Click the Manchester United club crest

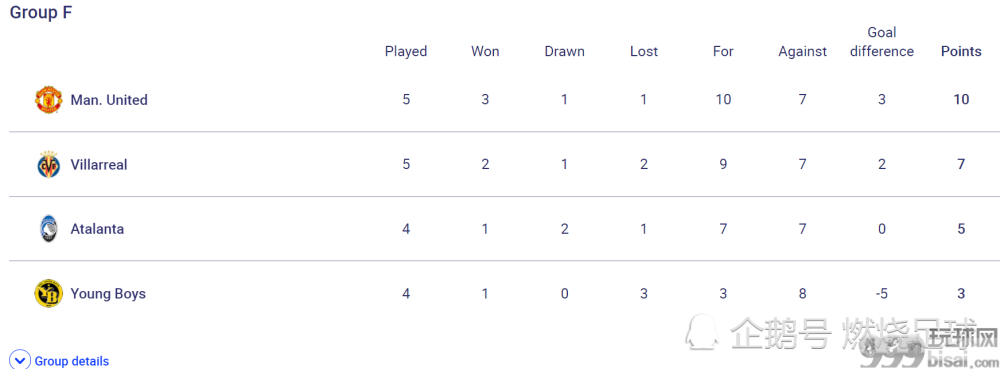click(x=48, y=100)
